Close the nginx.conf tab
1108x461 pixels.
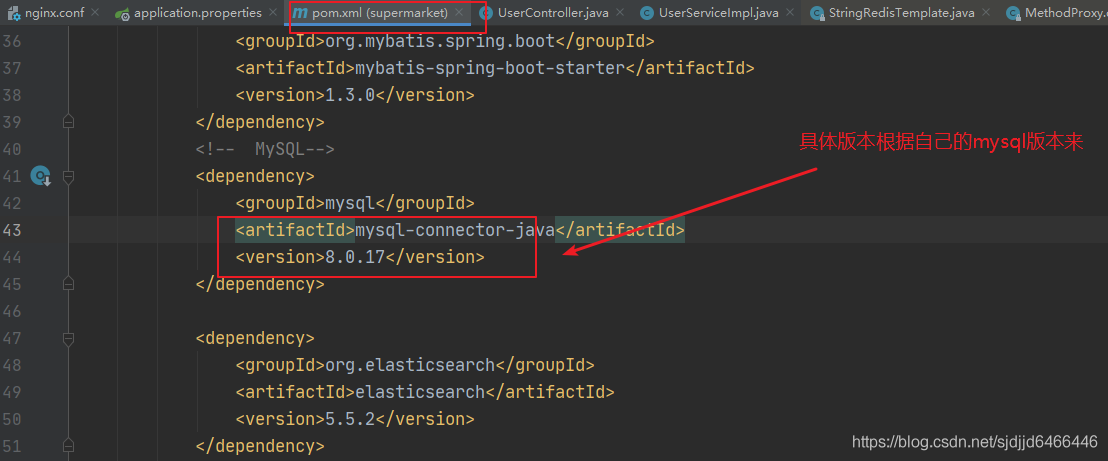pyautogui.click(x=95, y=13)
